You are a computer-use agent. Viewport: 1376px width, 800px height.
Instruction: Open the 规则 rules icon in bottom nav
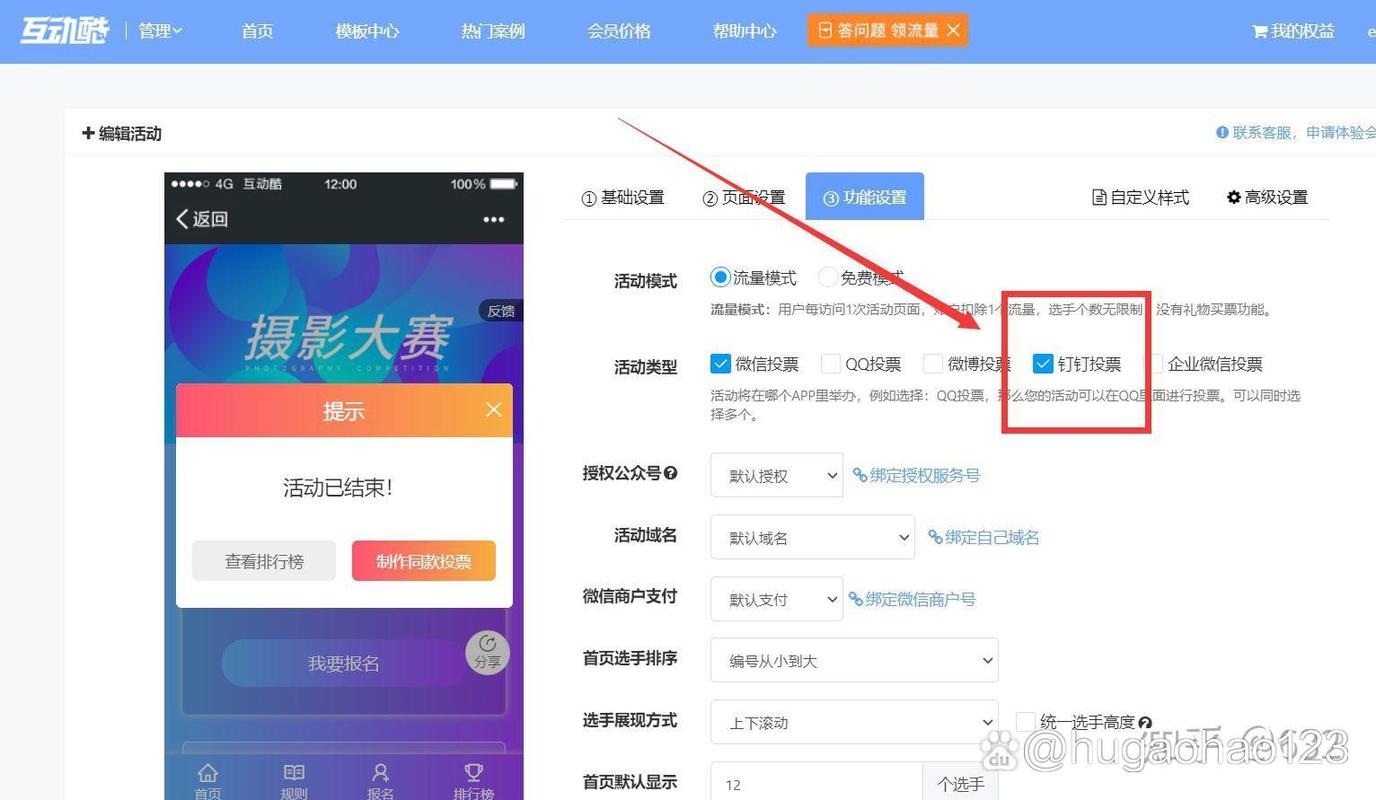(x=293, y=773)
